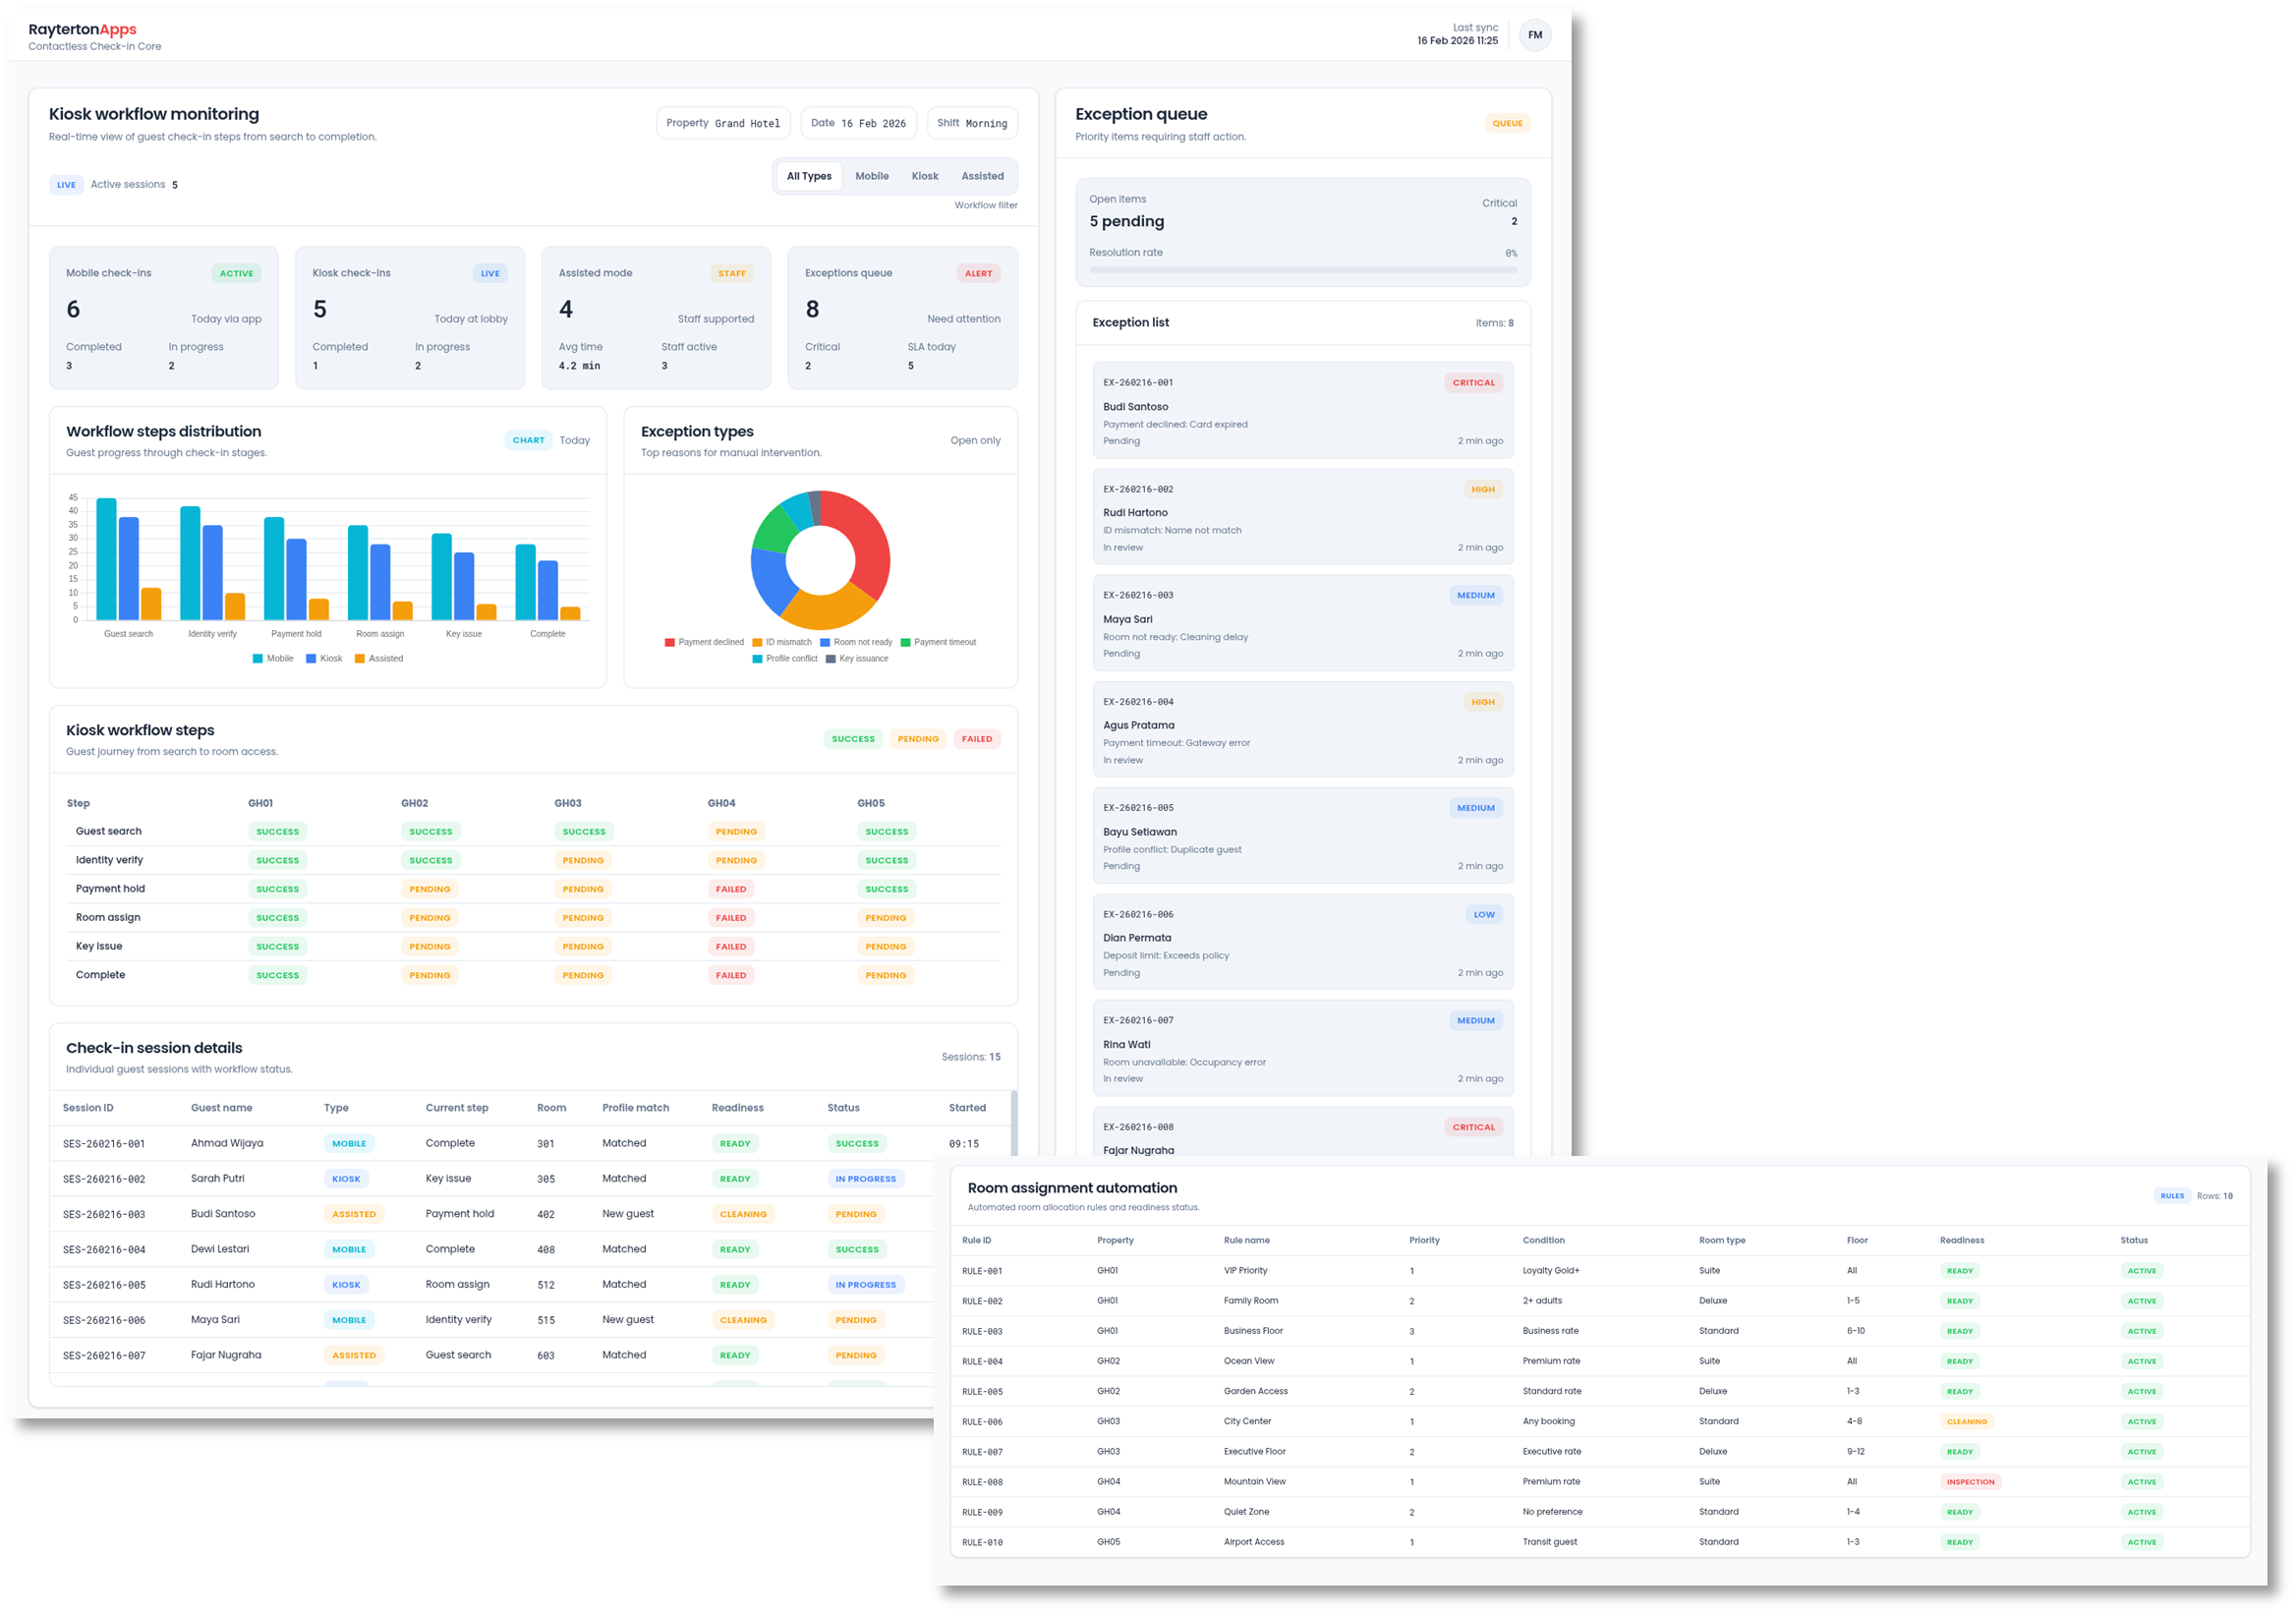Click the Room not ready legend icon
The width and height of the screenshot is (2296, 1614).
(x=825, y=642)
